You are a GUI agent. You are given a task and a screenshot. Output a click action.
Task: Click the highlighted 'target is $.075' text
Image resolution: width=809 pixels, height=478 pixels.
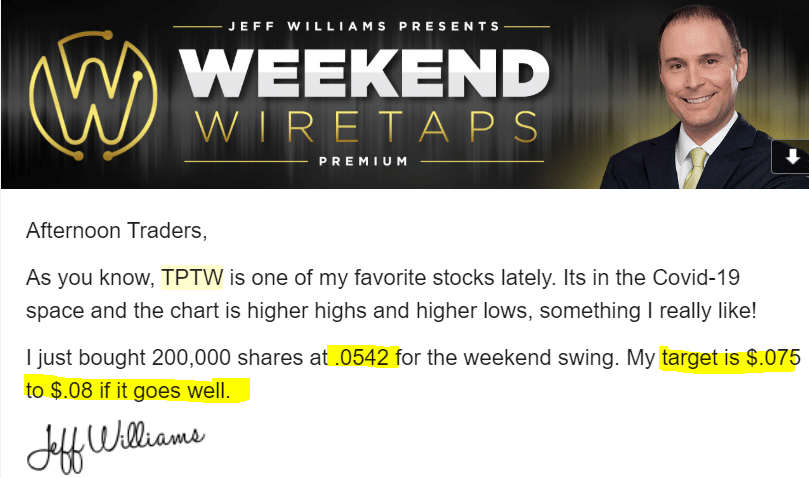pyautogui.click(x=731, y=357)
